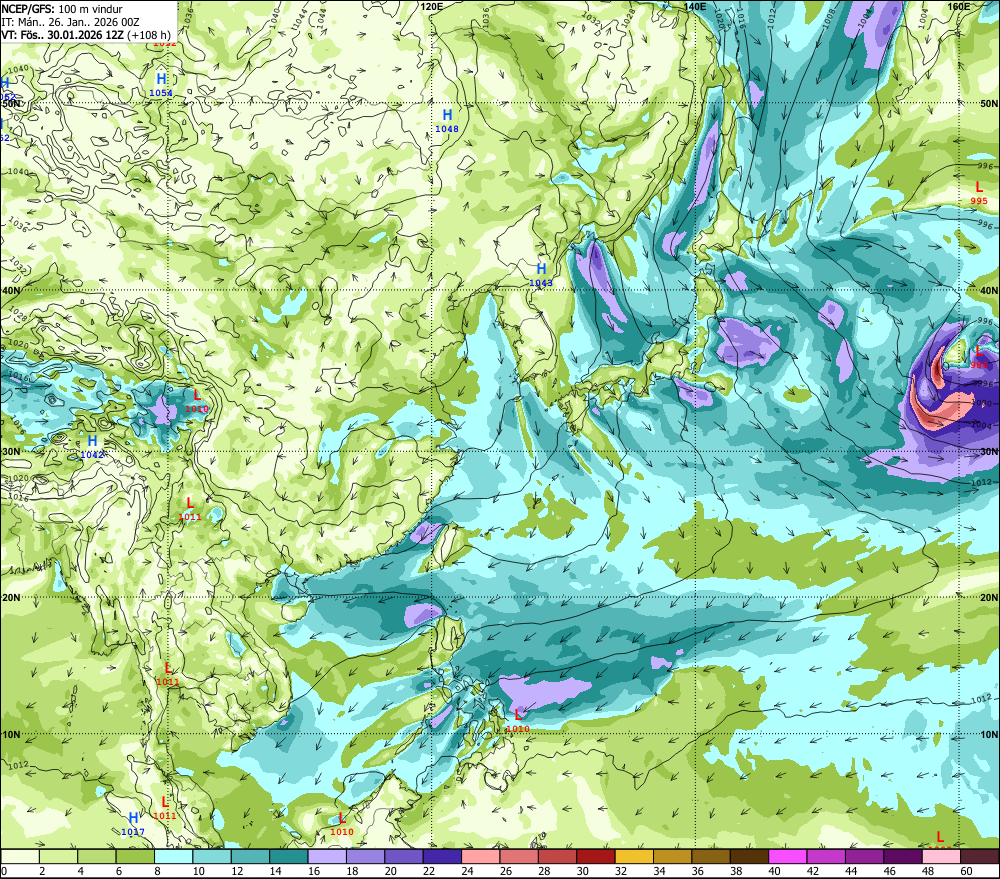1000x879 pixels.
Task: Click legend scale value 16
Action: click(x=314, y=871)
